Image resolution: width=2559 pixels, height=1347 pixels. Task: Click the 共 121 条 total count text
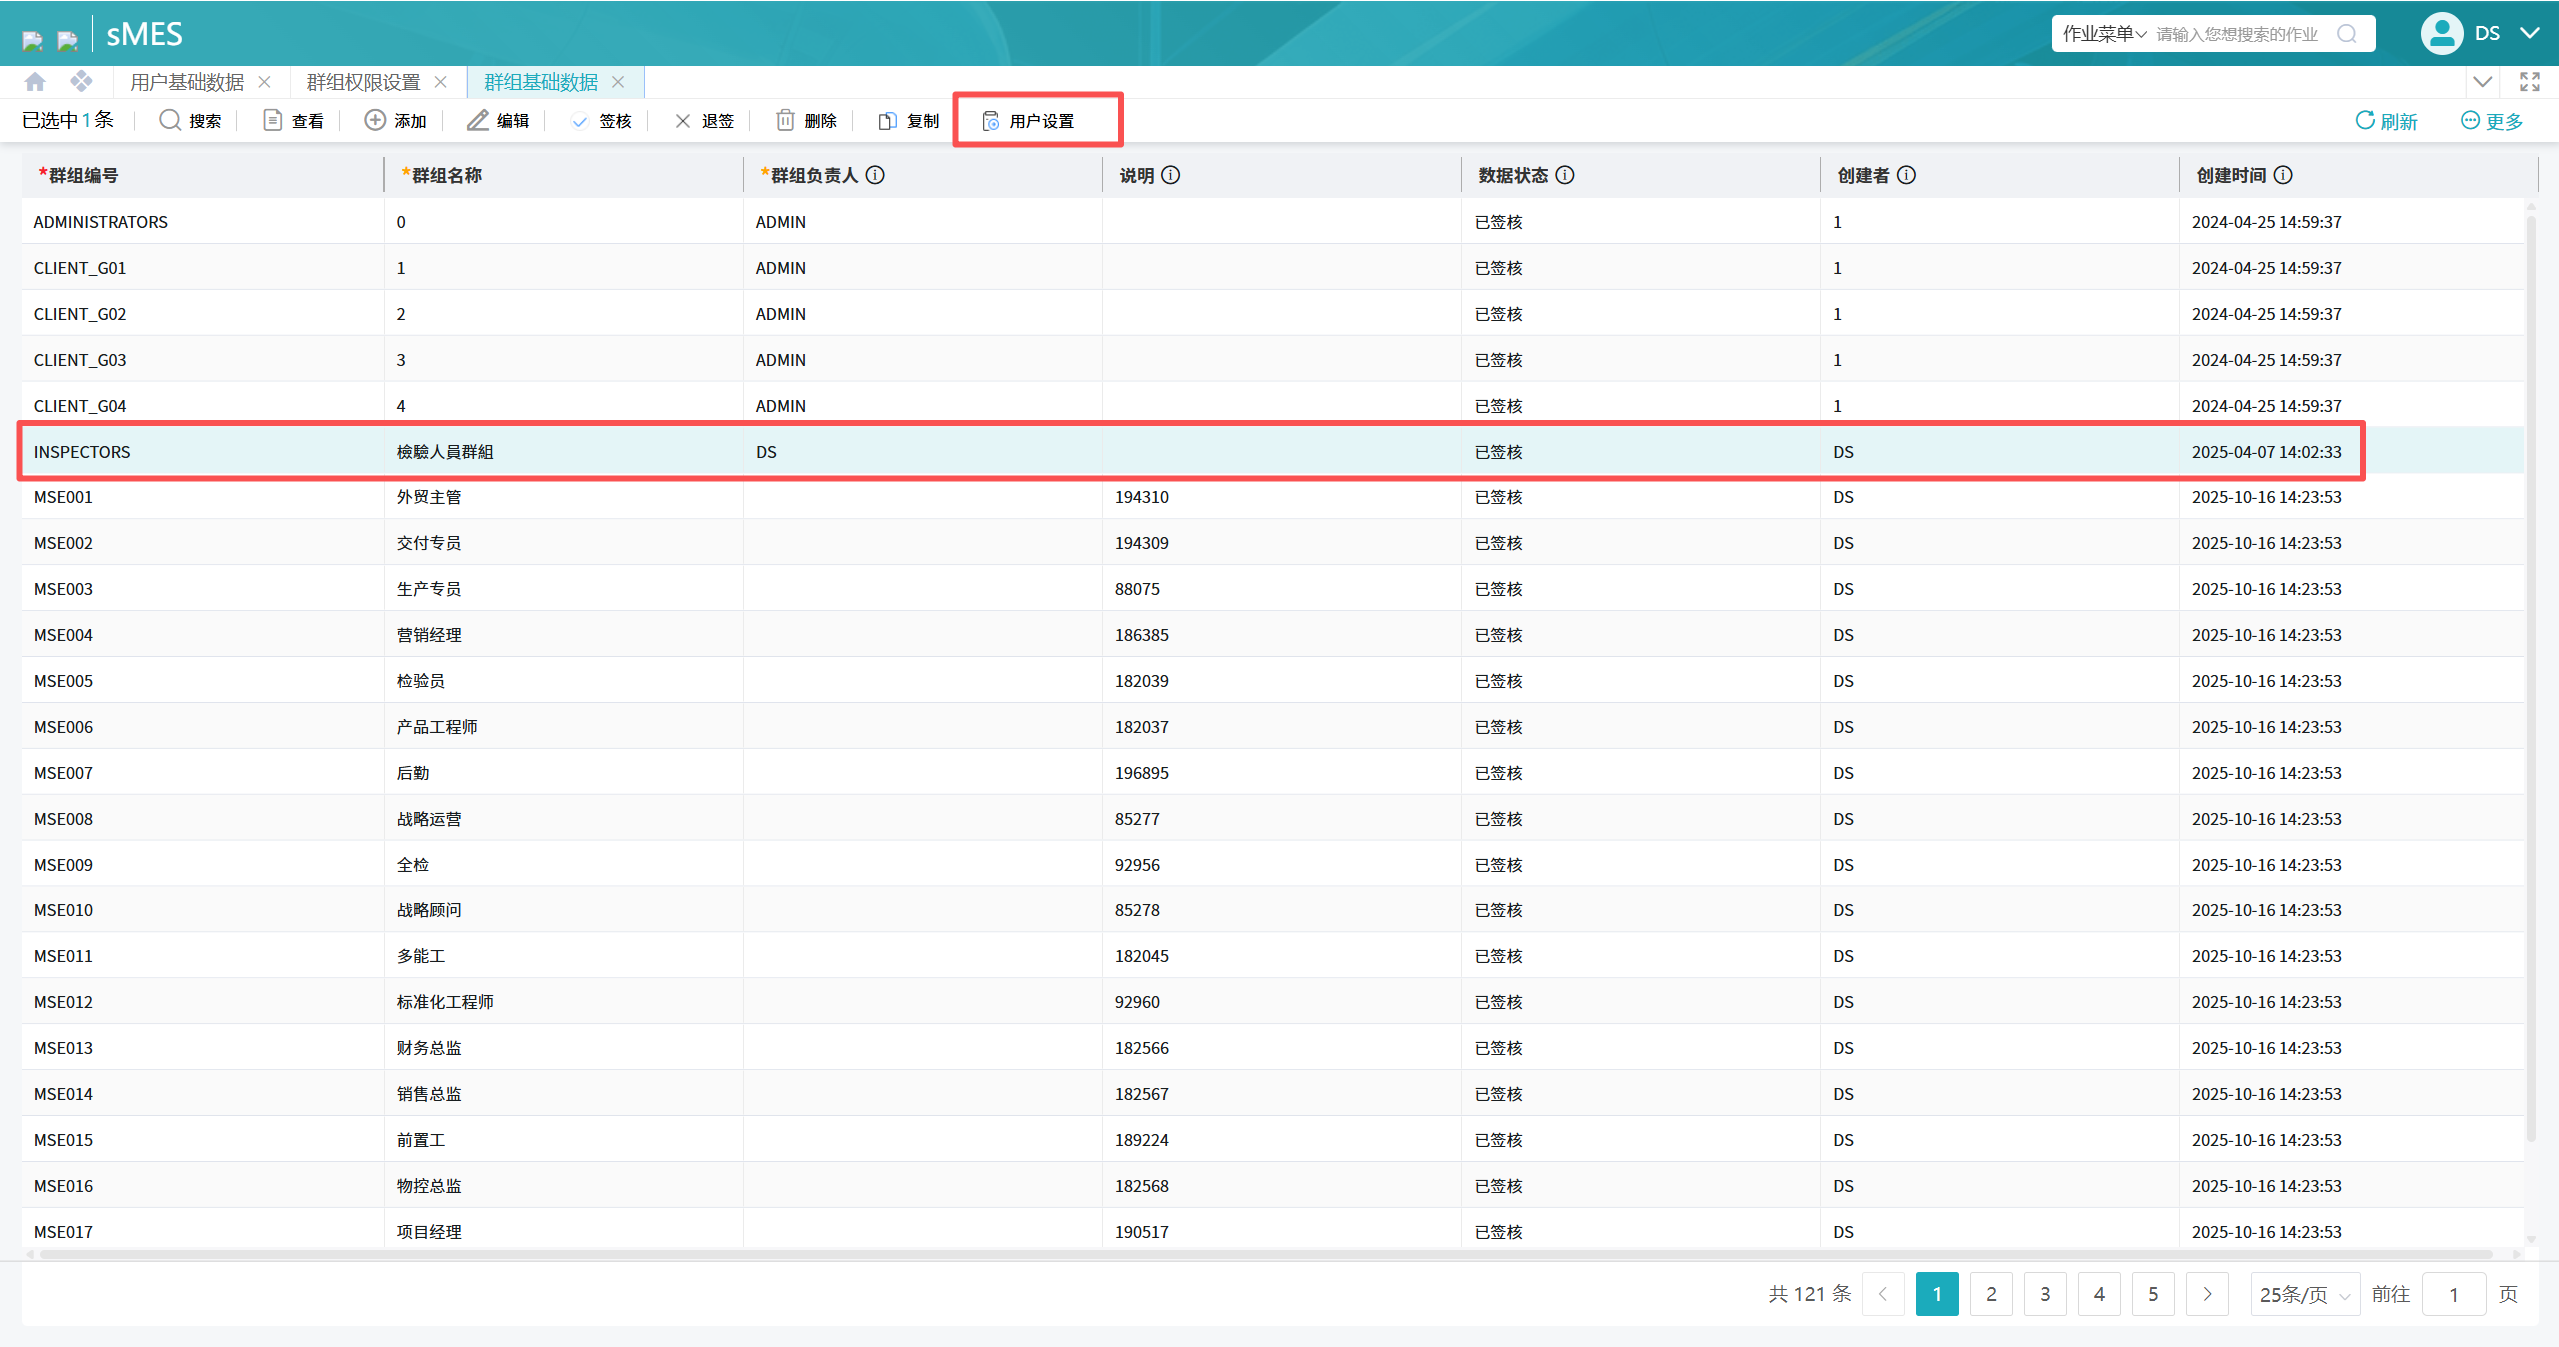(1810, 1294)
